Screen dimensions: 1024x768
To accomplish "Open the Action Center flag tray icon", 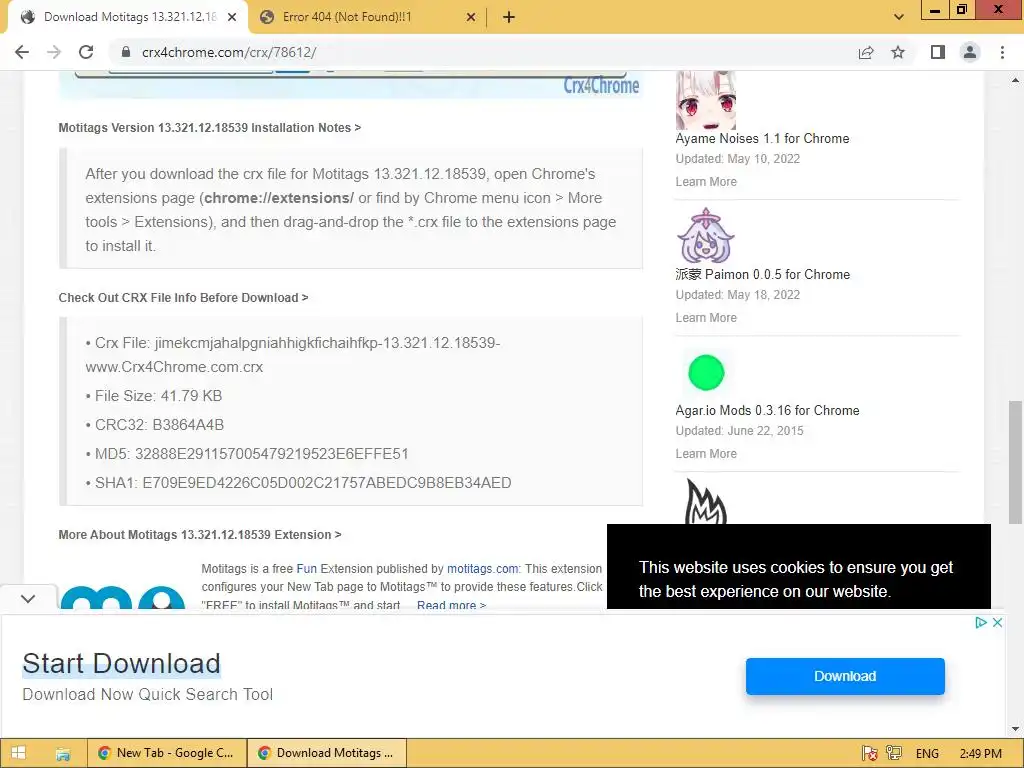I will point(869,753).
